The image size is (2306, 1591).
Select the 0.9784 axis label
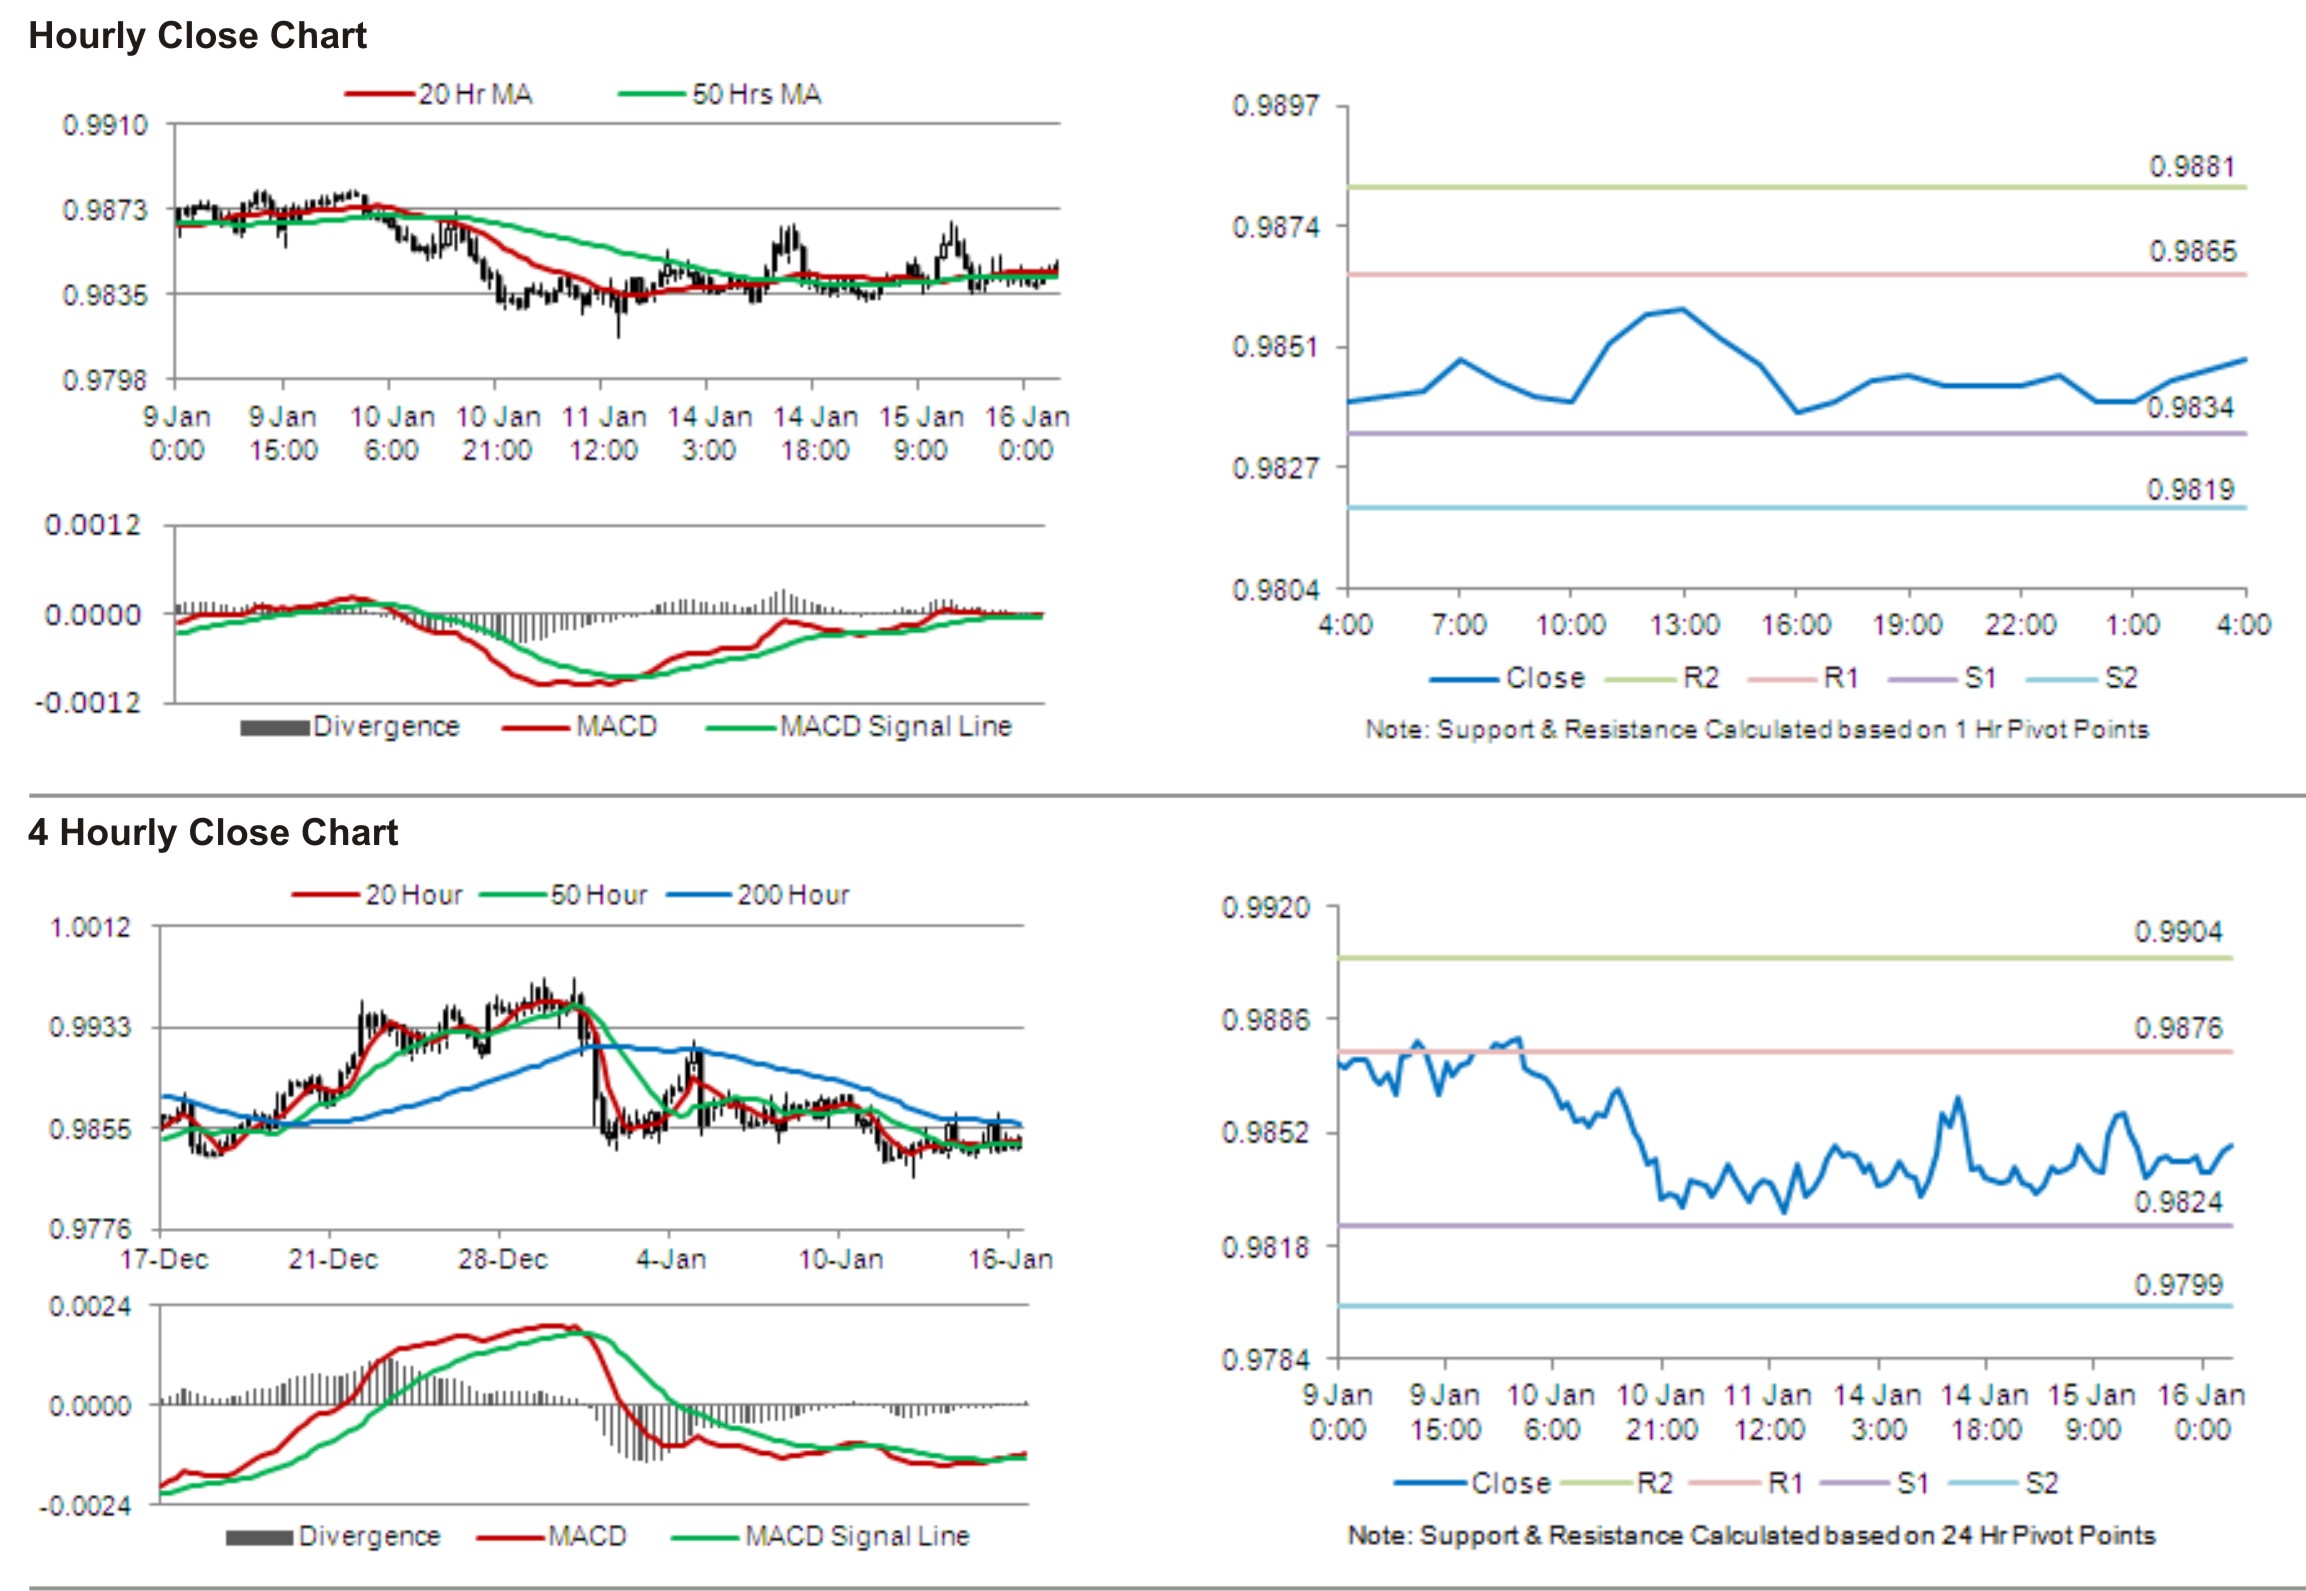[x=1266, y=1361]
